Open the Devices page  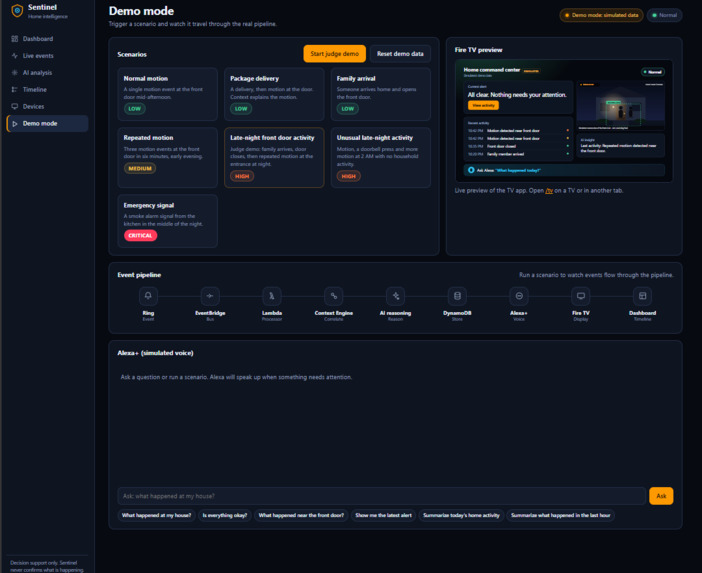coord(47,107)
